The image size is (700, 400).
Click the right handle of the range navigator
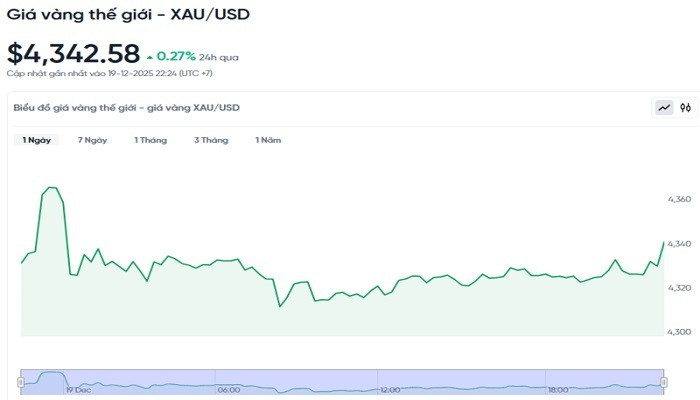[x=662, y=381]
